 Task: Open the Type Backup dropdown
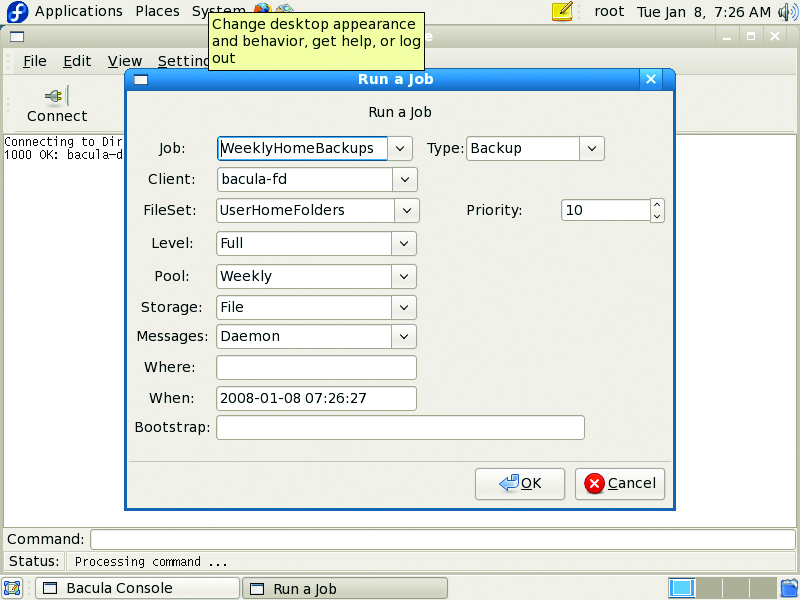pos(592,148)
